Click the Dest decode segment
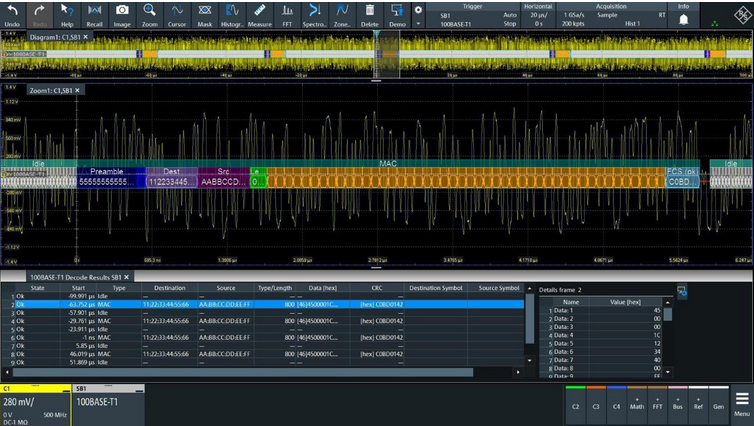The image size is (754, 426). pos(172,177)
